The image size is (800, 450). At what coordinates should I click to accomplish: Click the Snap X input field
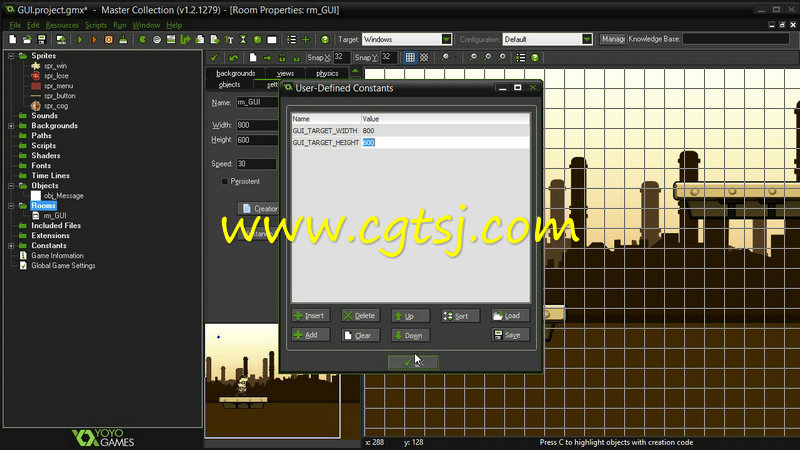(x=341, y=58)
